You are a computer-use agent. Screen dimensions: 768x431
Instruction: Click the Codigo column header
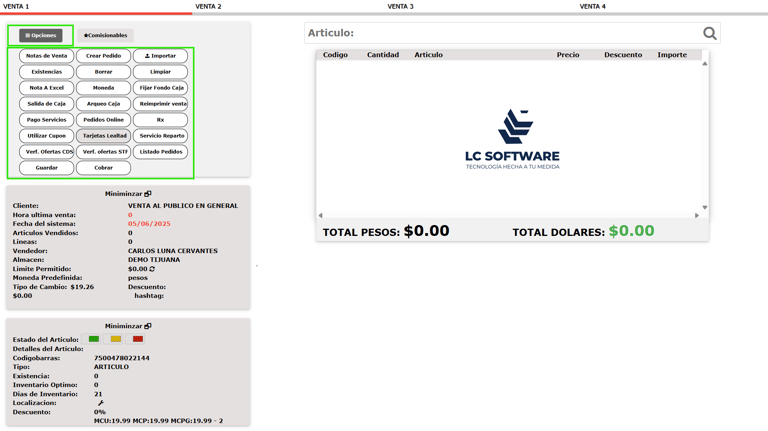coord(335,55)
